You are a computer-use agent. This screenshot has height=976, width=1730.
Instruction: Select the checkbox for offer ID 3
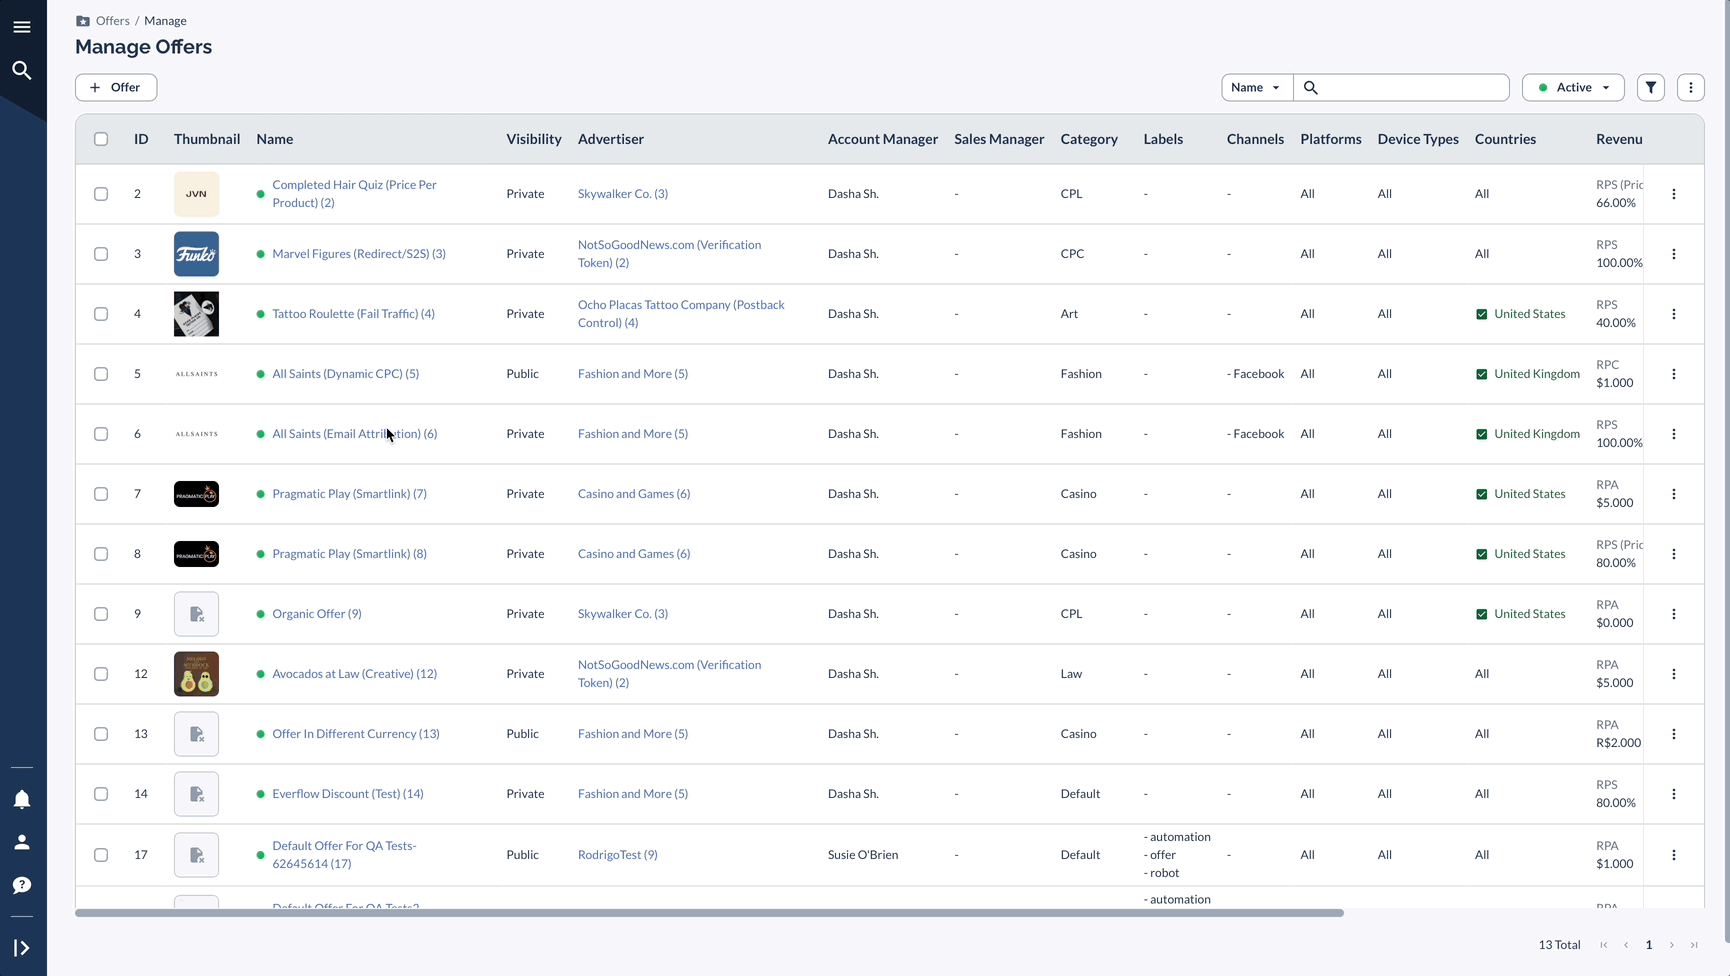(101, 254)
